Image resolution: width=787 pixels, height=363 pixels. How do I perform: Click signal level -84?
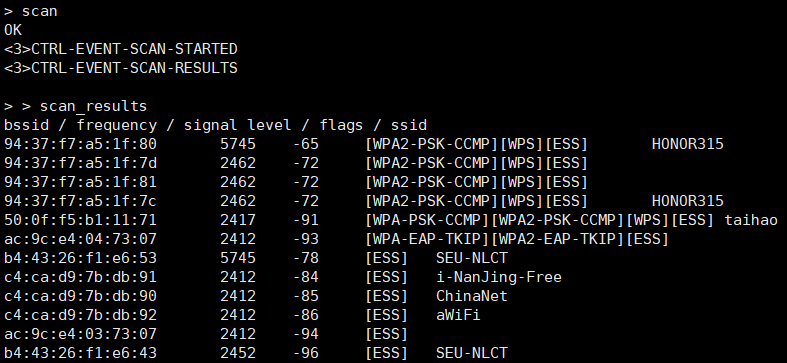point(306,277)
